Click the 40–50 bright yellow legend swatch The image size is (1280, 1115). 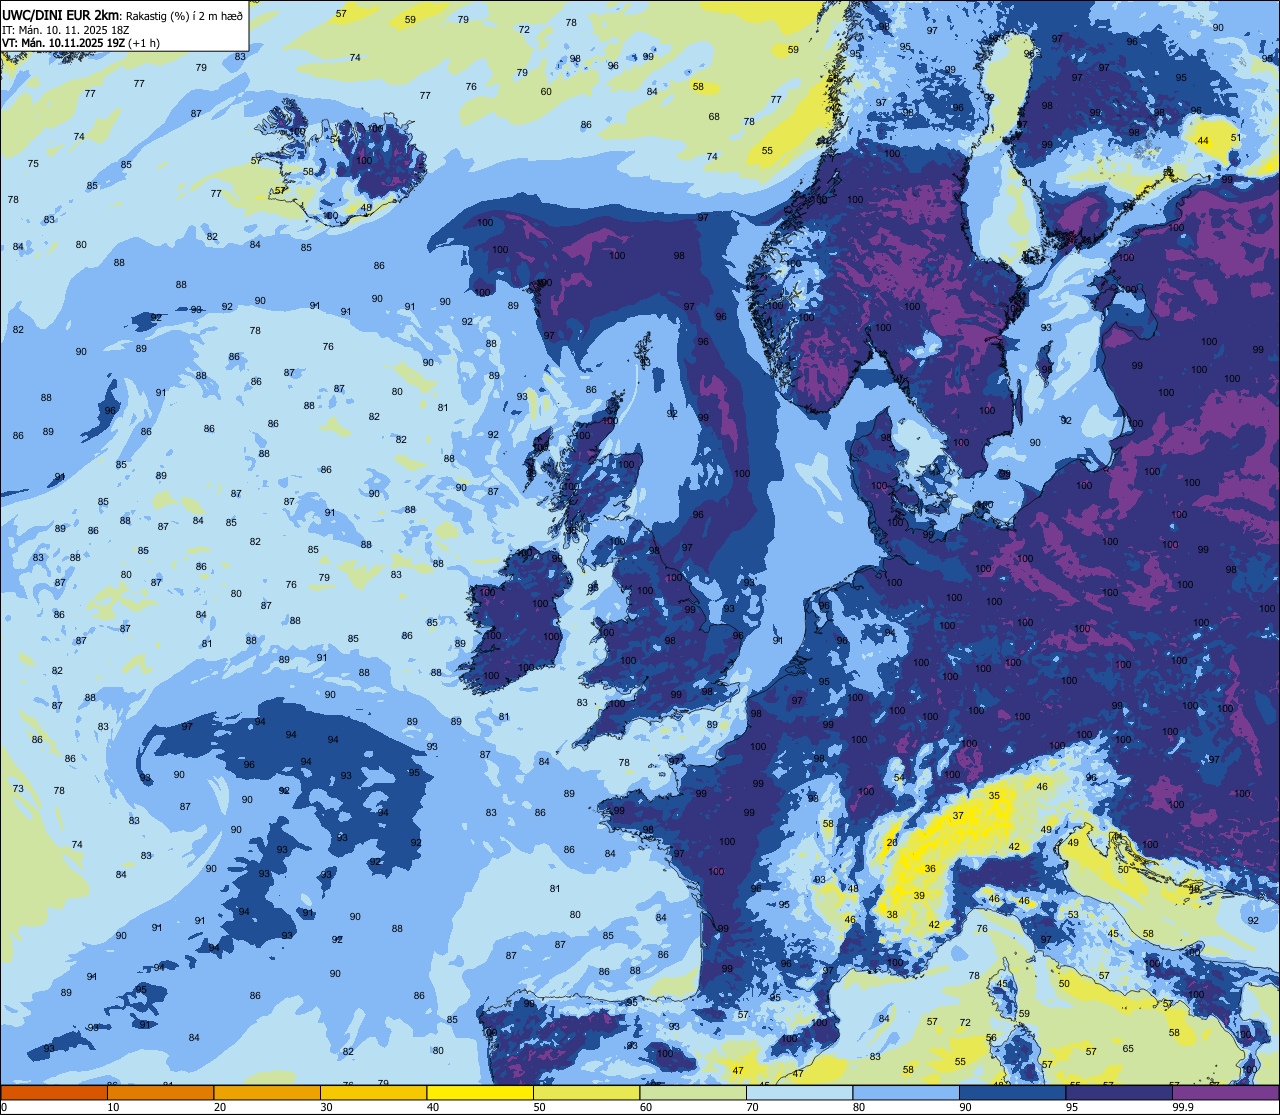[480, 1092]
